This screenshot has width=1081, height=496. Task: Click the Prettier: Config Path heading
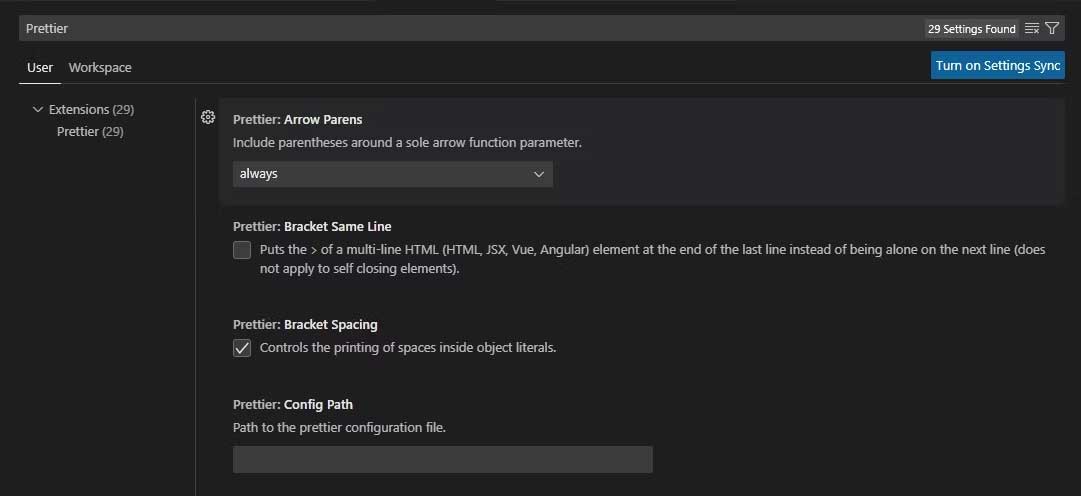tap(292, 404)
